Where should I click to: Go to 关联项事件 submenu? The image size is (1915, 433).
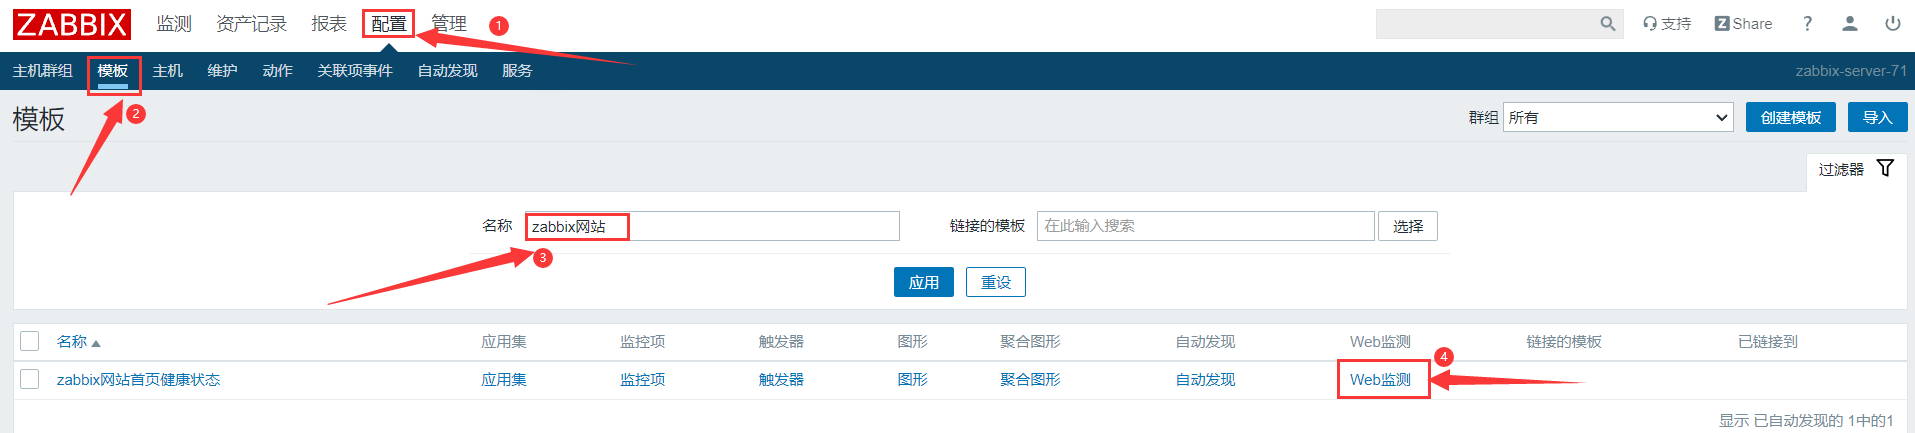point(355,71)
